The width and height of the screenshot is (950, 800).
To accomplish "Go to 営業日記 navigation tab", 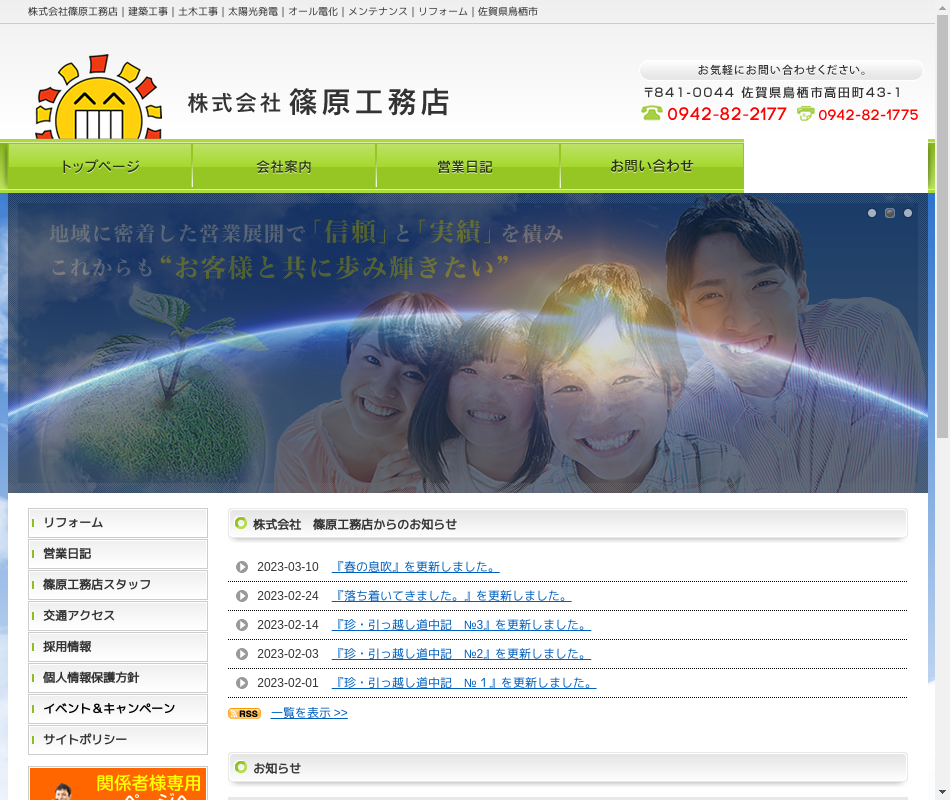I will coord(466,166).
